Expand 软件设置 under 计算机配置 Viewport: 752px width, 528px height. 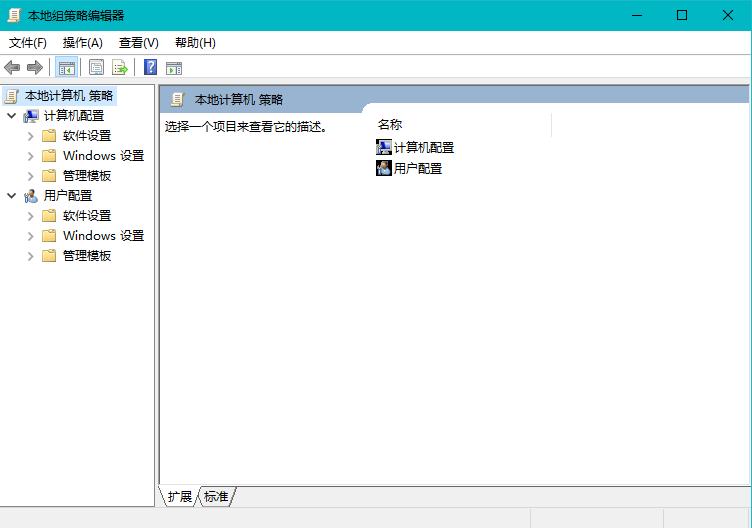pos(31,136)
